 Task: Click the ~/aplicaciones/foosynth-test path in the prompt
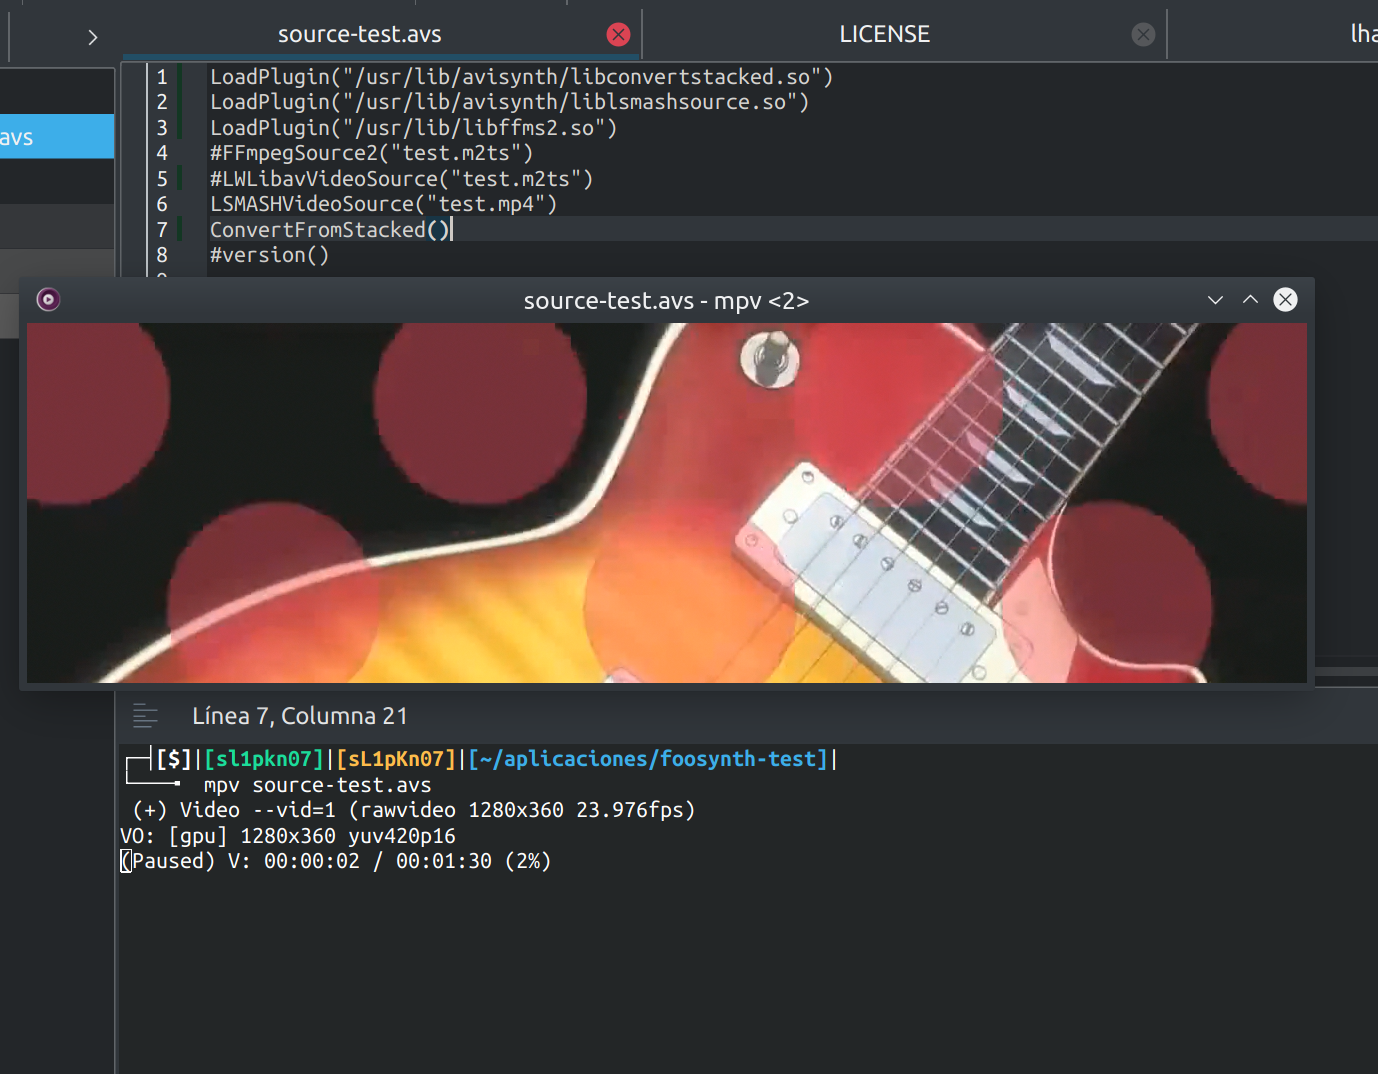648,758
